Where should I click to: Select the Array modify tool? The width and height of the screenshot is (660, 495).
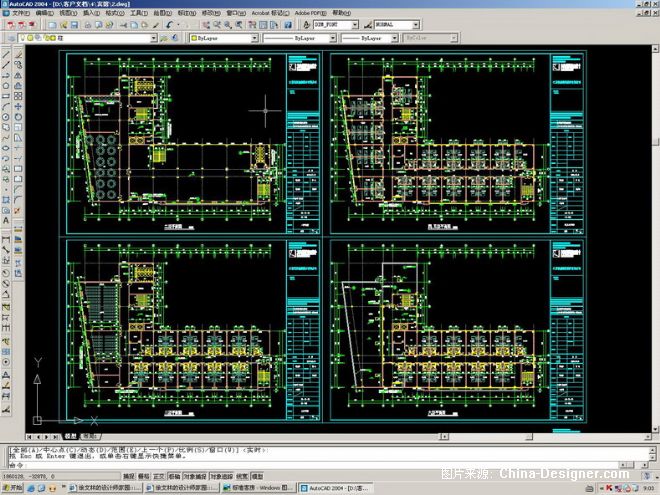point(18,96)
